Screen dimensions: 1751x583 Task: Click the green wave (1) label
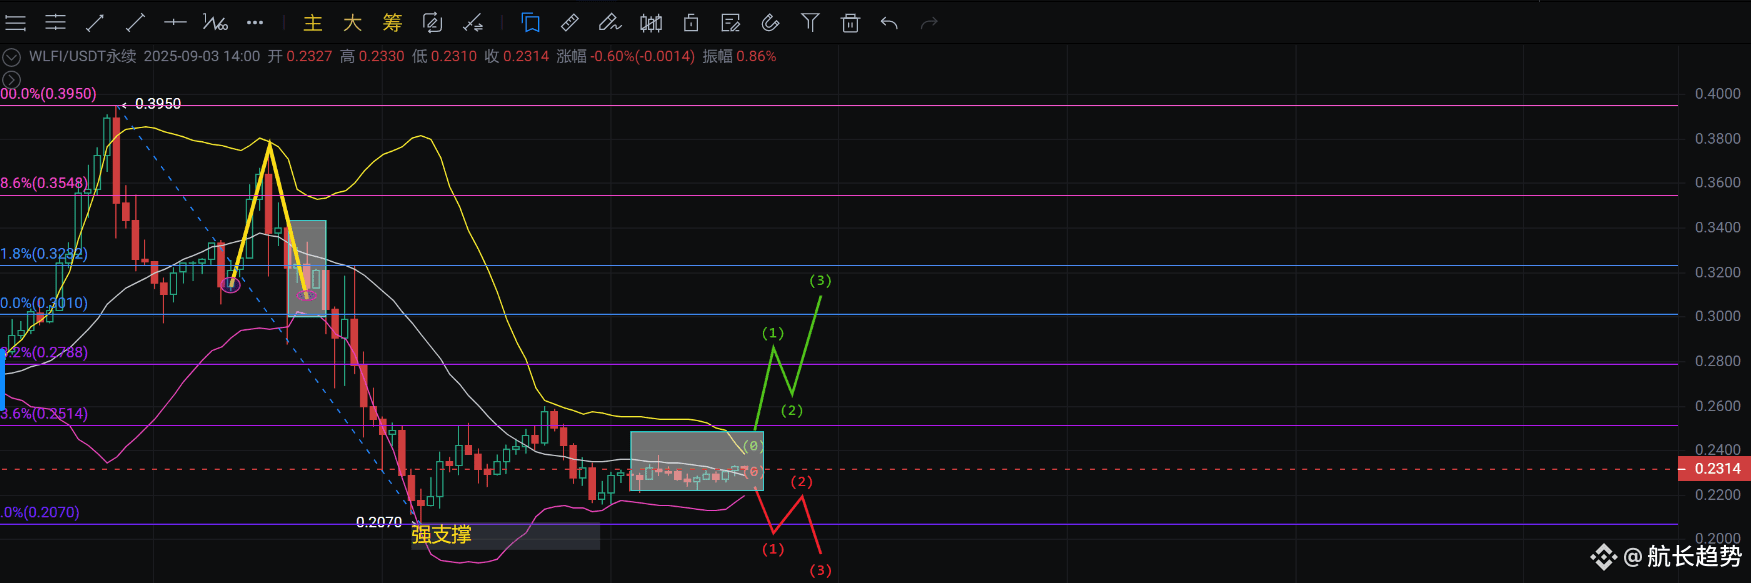pos(773,332)
